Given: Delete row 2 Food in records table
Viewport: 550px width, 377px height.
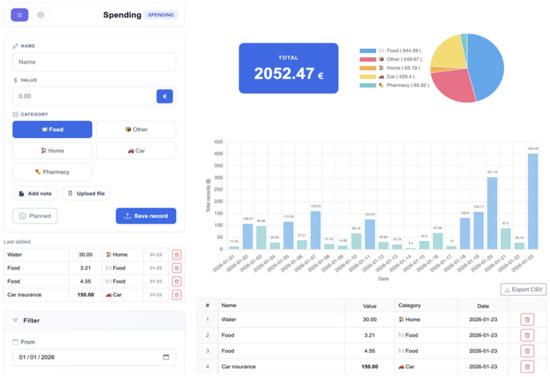Looking at the screenshot, I should [x=527, y=335].
